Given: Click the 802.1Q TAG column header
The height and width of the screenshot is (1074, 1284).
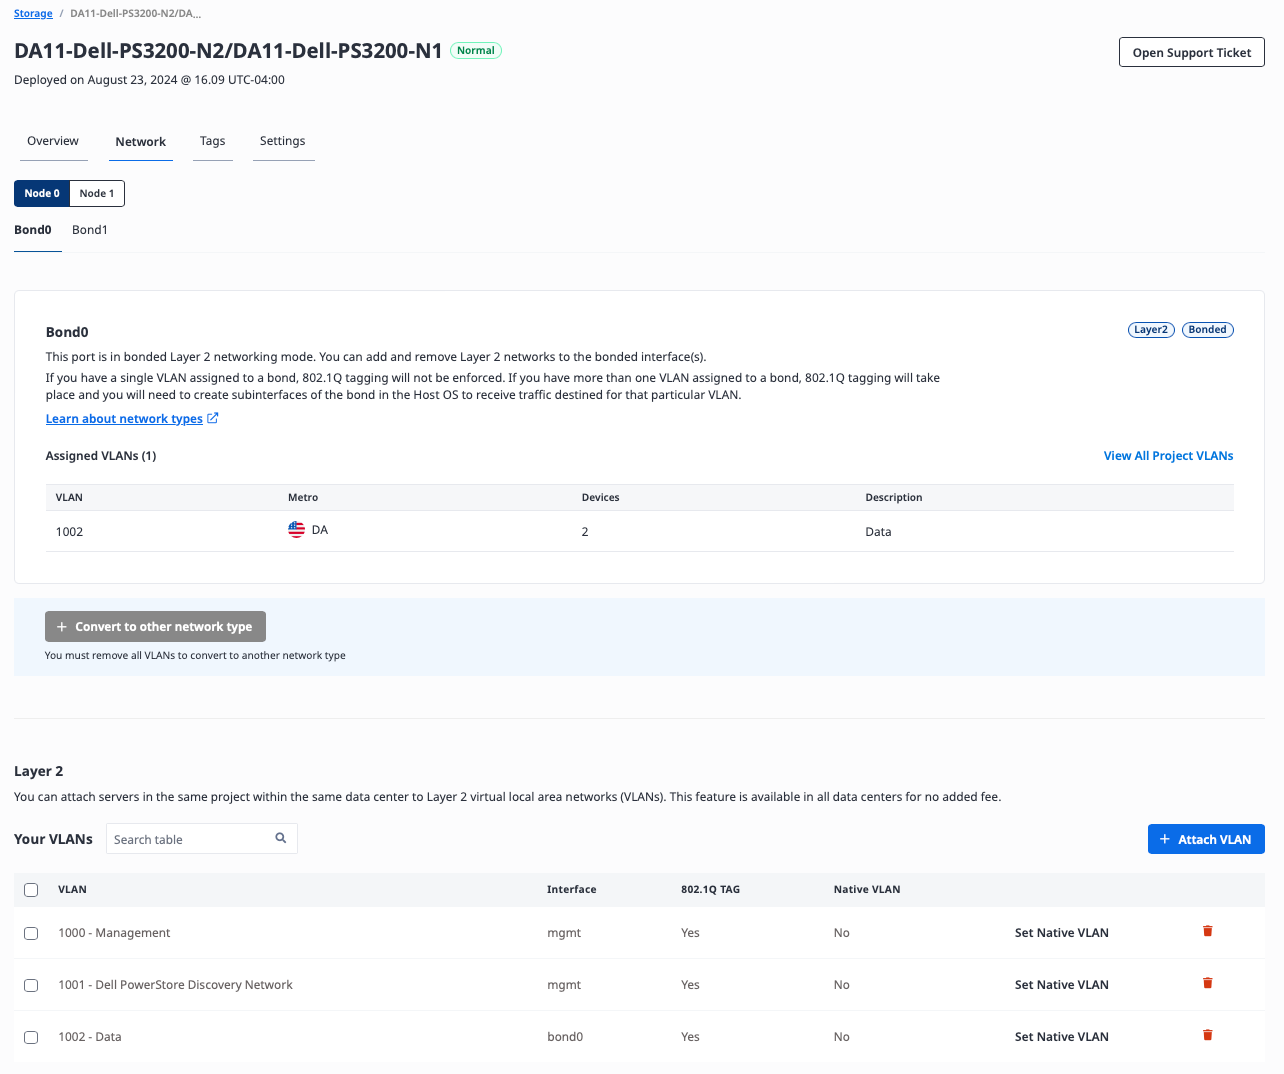Looking at the screenshot, I should click(710, 889).
